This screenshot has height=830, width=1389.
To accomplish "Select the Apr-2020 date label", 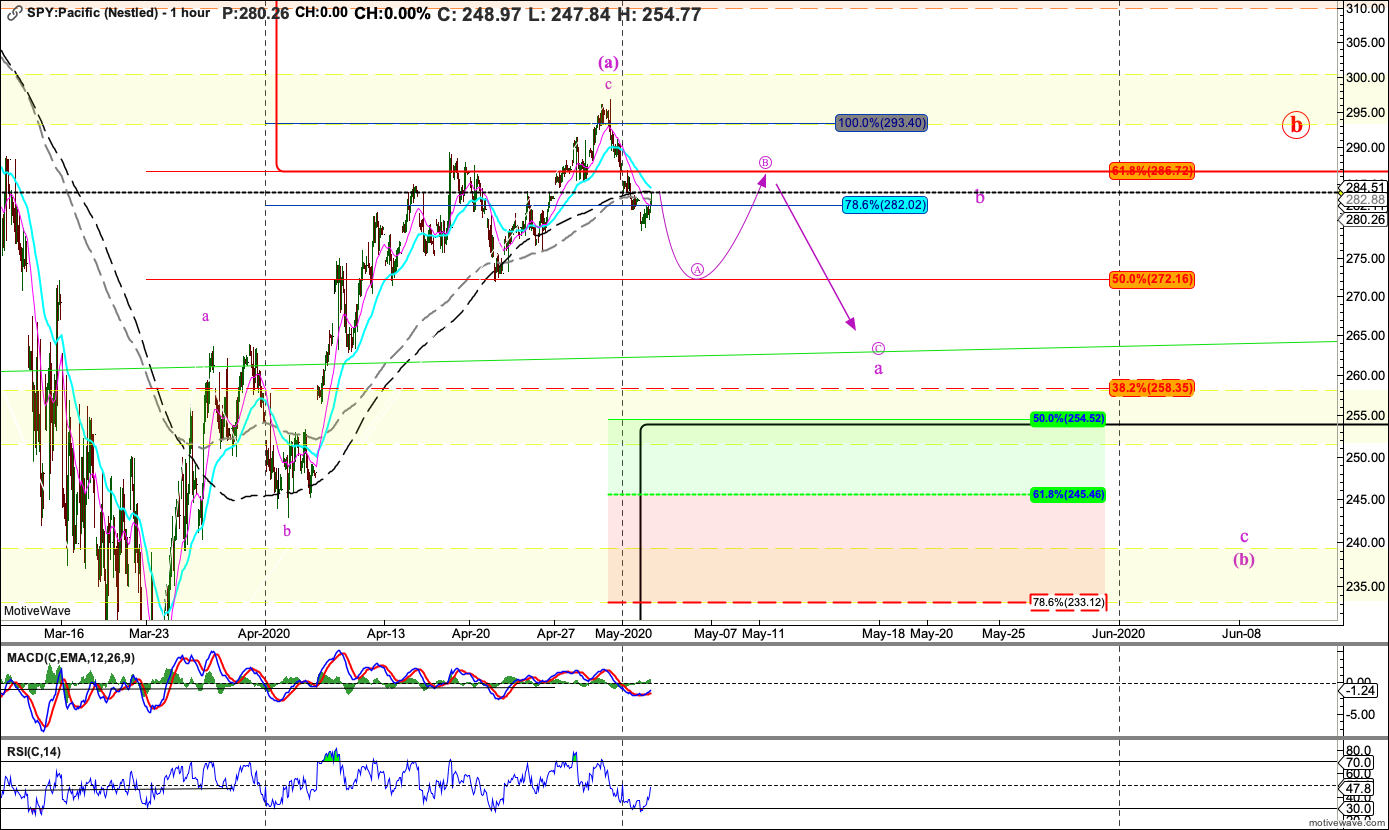I will click(x=265, y=633).
